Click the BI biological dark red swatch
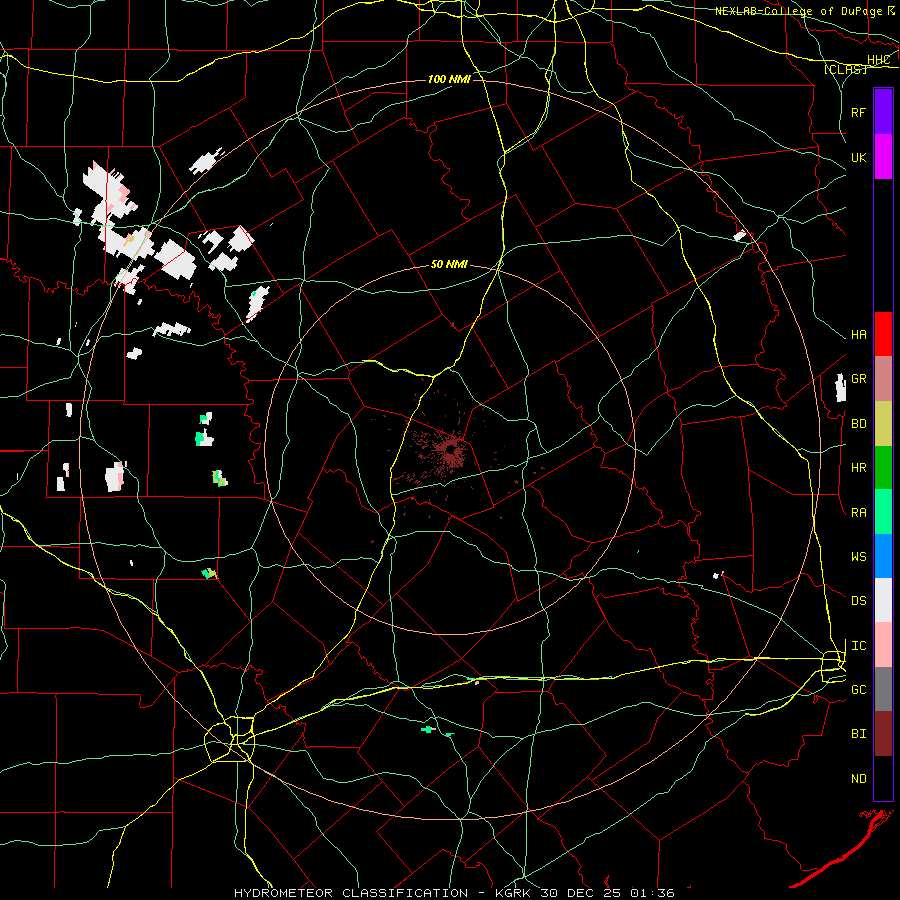 pyautogui.click(x=883, y=734)
